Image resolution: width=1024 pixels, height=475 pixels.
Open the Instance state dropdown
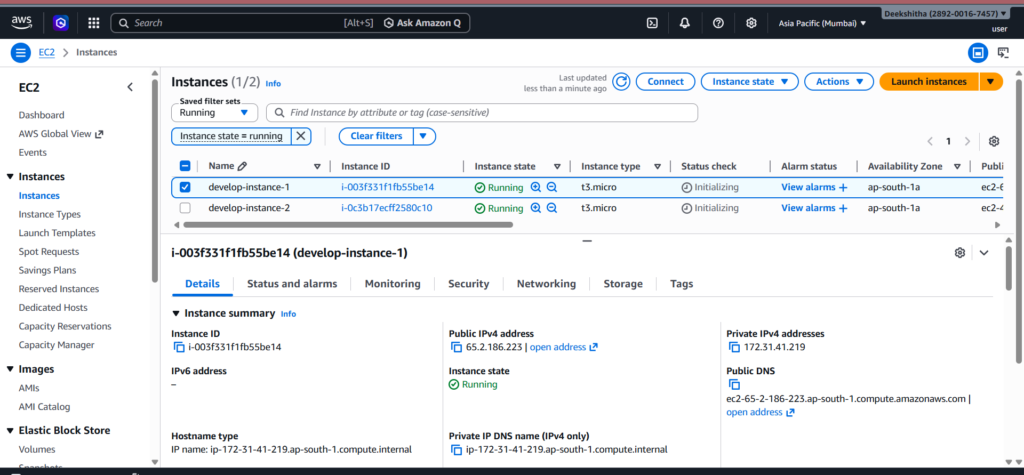[x=750, y=82]
